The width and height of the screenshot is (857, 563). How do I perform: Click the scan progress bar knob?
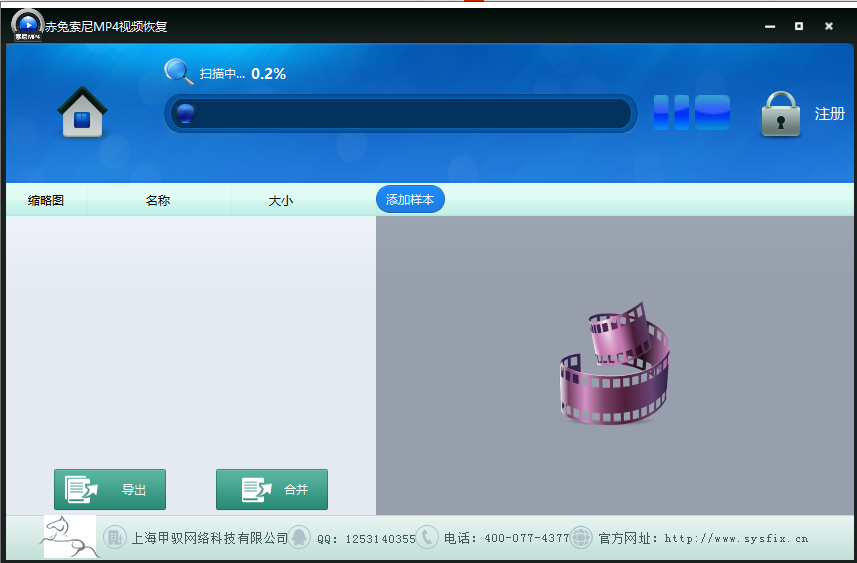(x=186, y=113)
